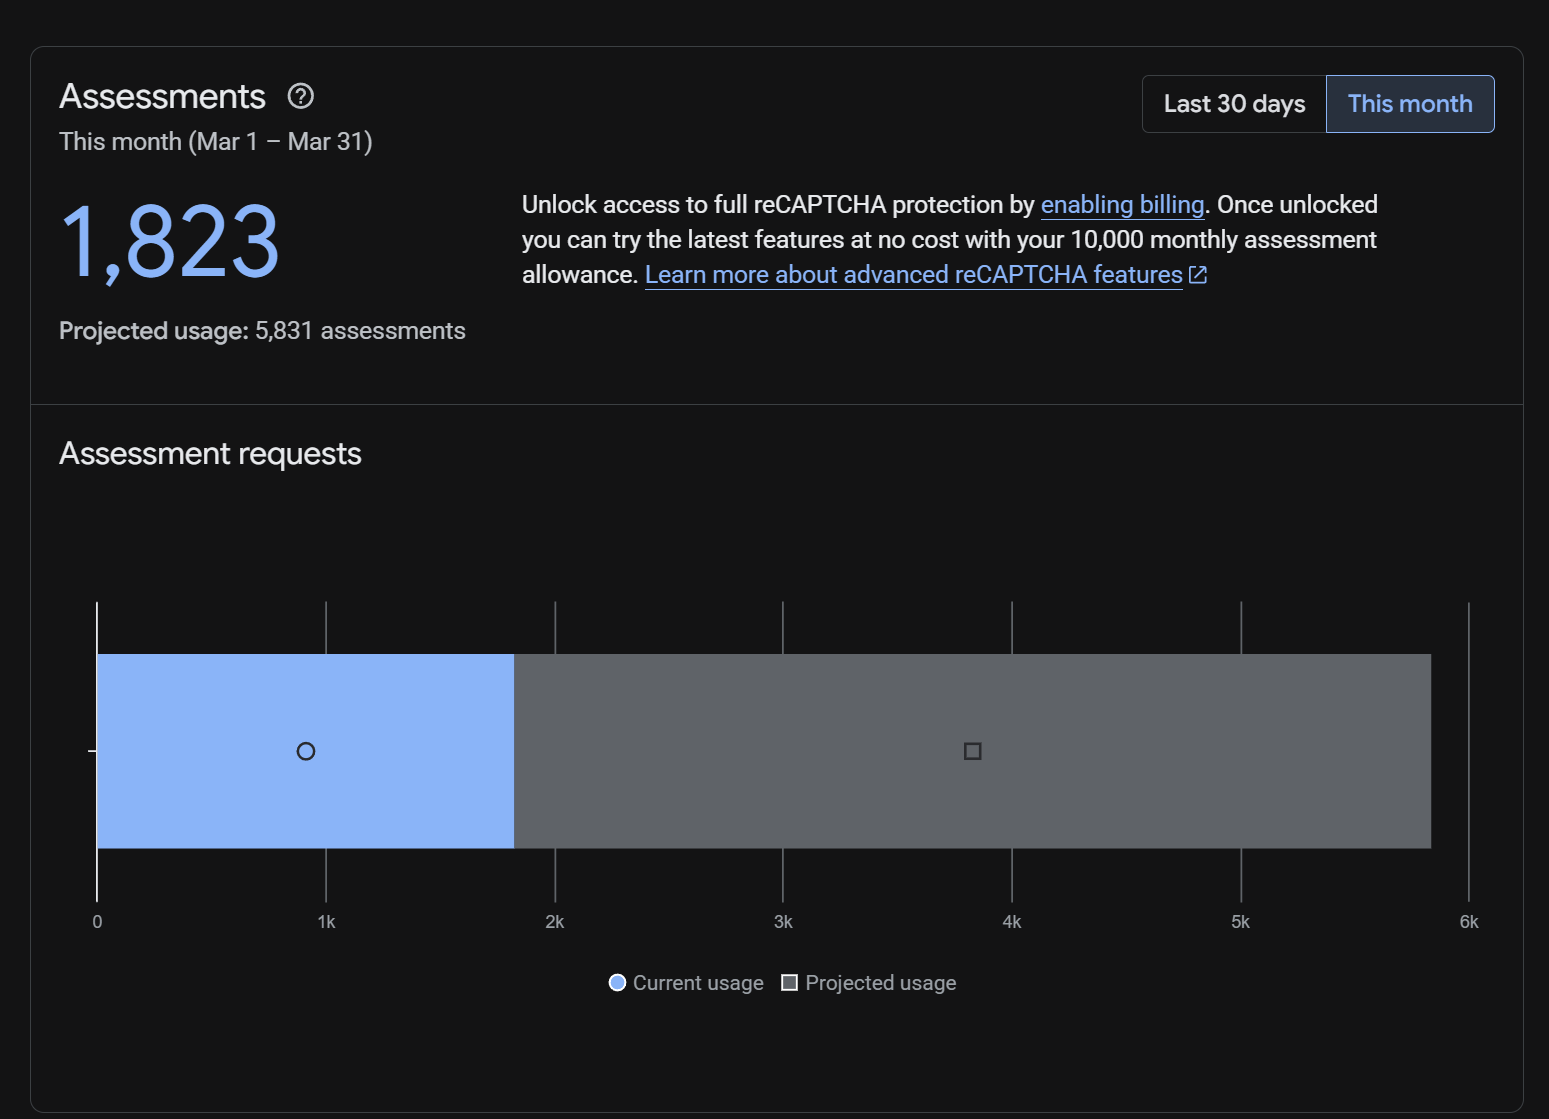Open the enabling billing link
The width and height of the screenshot is (1549, 1119).
(1122, 205)
